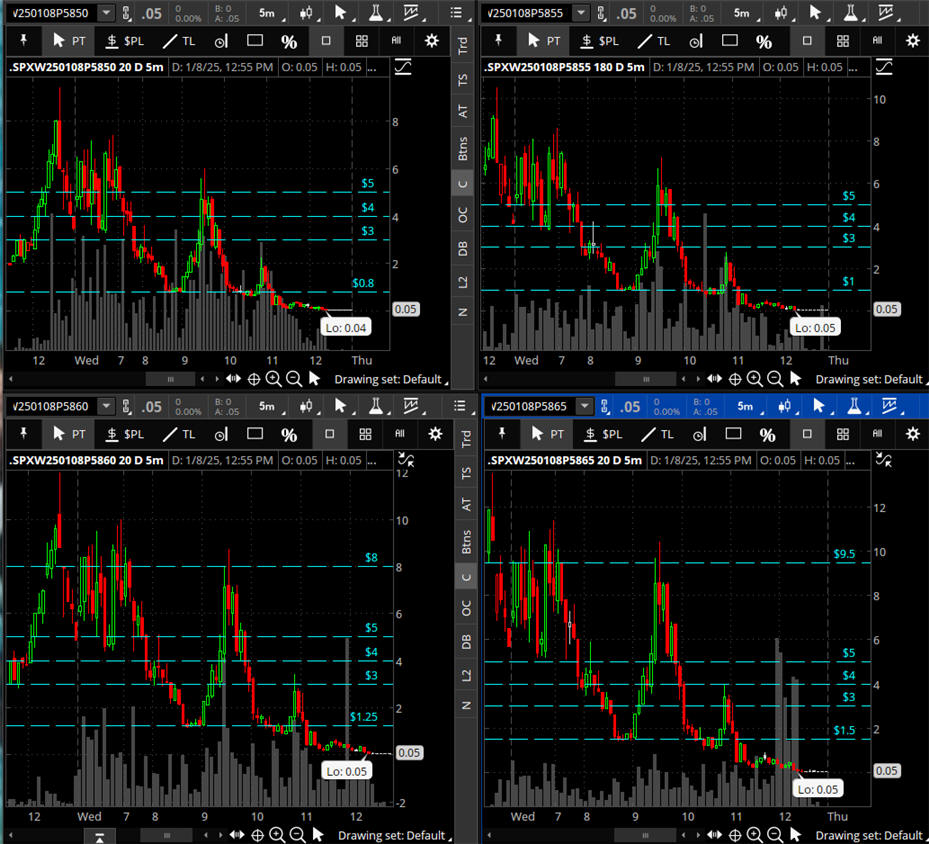Click zoom-out magnifier below the 5850 chart
The height and width of the screenshot is (844, 929).
click(293, 379)
